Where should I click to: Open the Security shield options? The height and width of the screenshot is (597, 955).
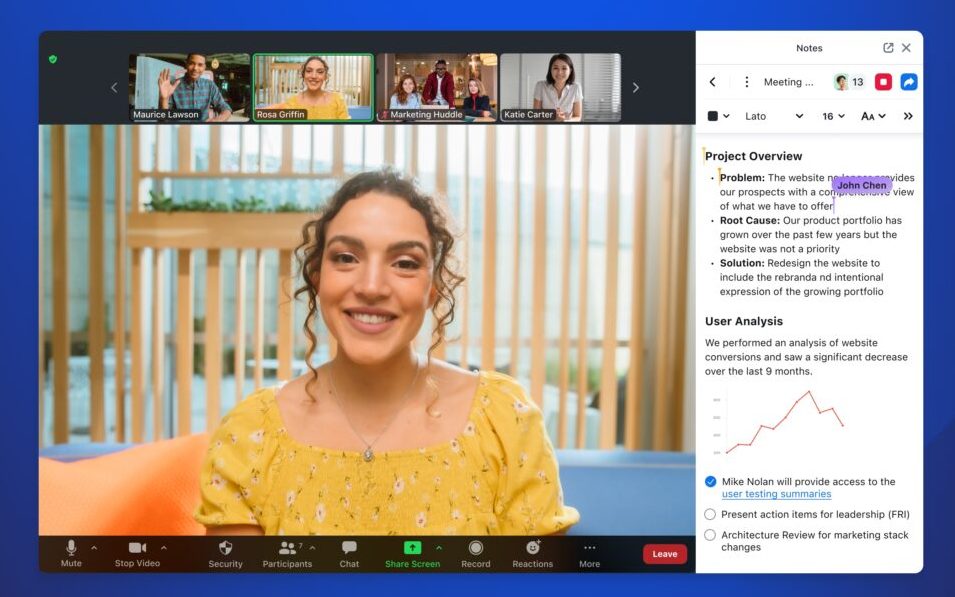225,548
